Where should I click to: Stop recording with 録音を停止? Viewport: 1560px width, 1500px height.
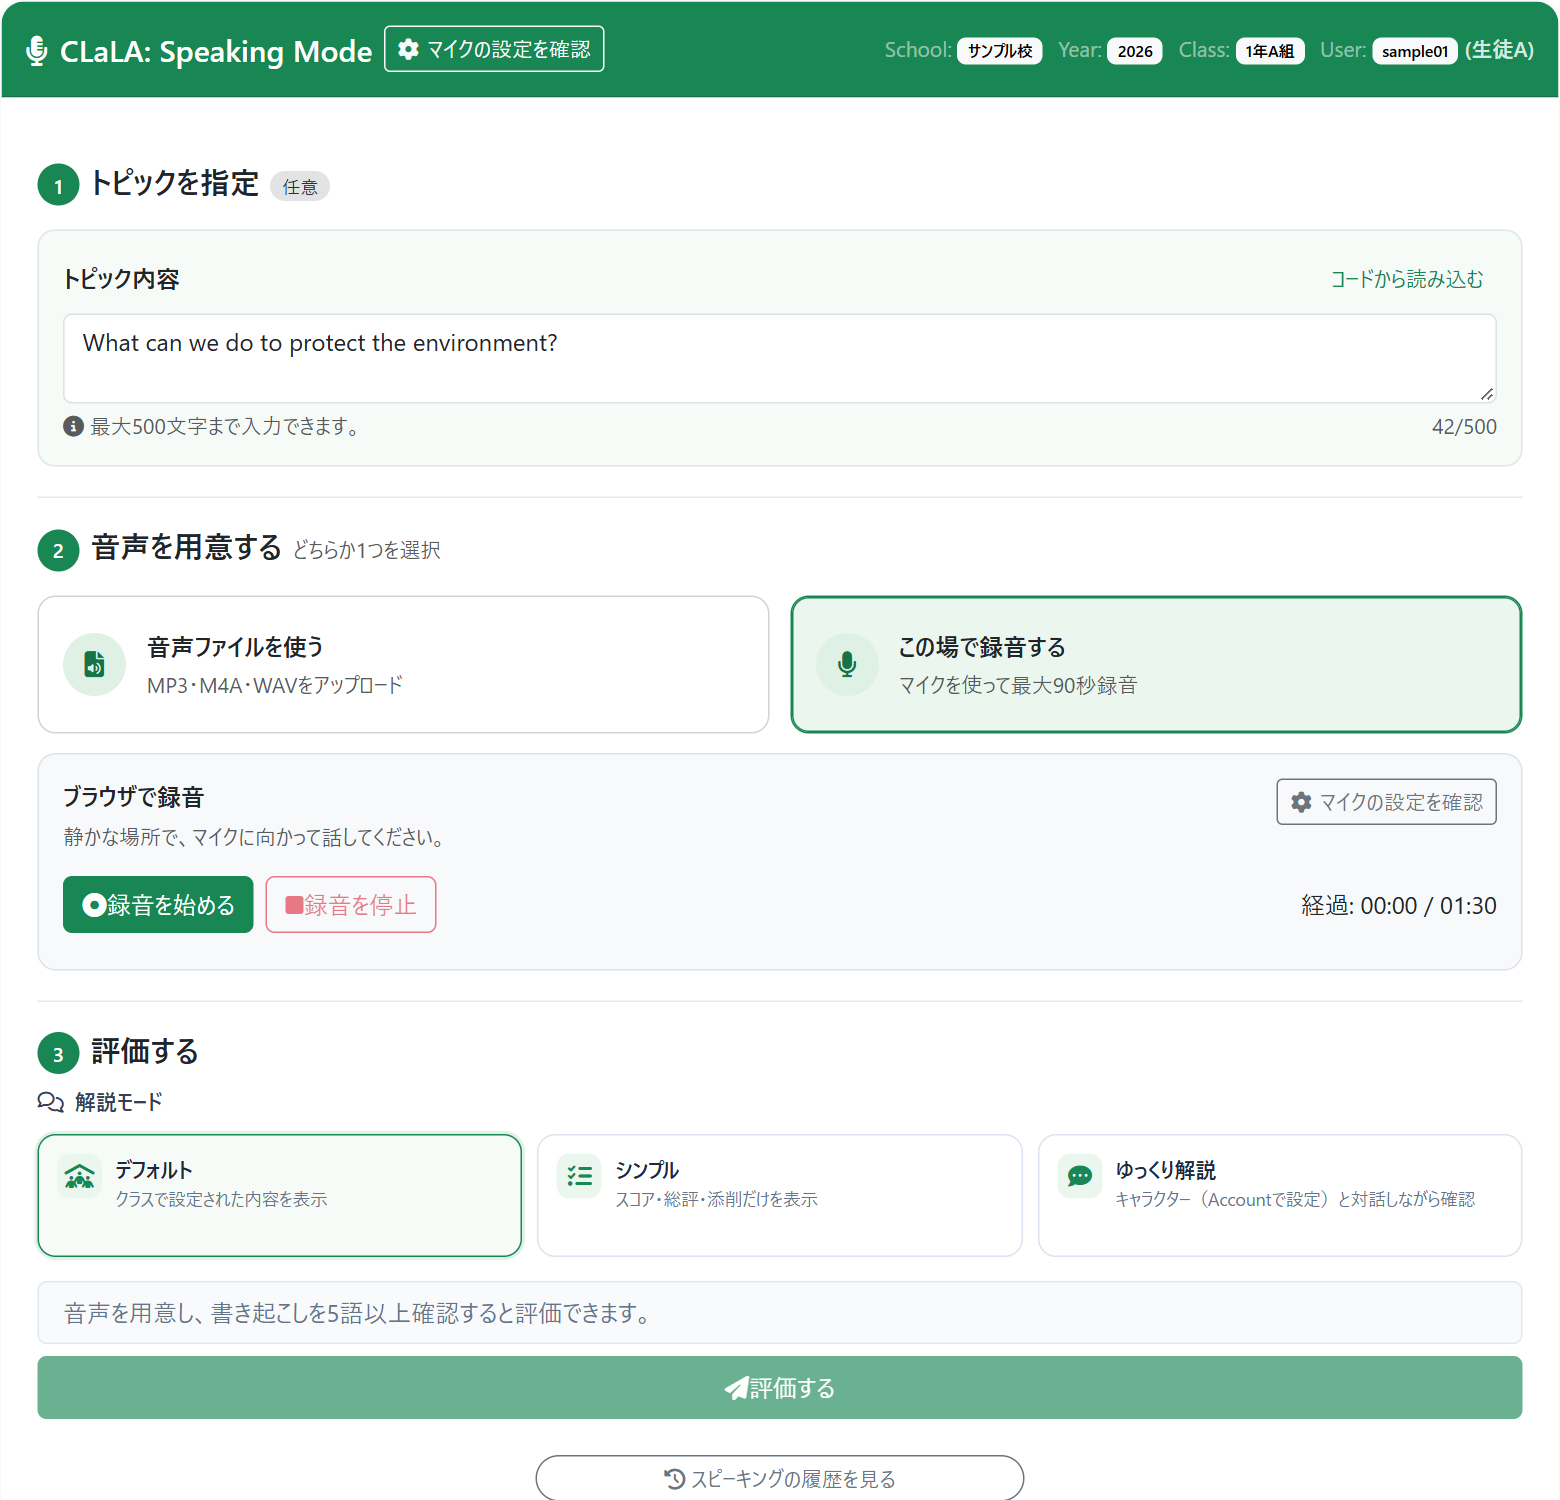pyautogui.click(x=351, y=905)
